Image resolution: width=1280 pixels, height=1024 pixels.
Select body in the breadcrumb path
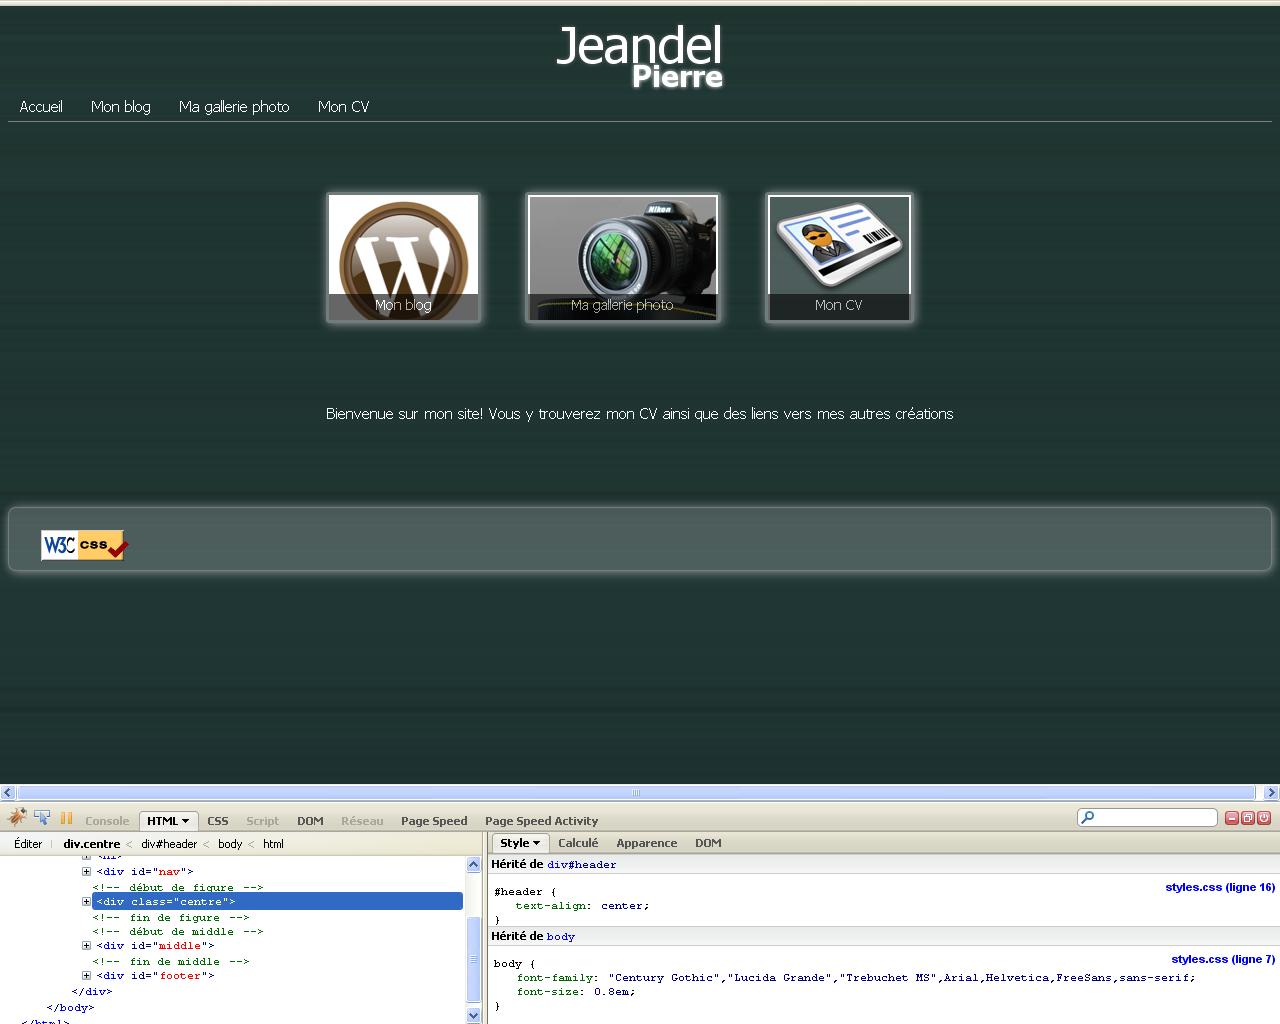tap(230, 844)
